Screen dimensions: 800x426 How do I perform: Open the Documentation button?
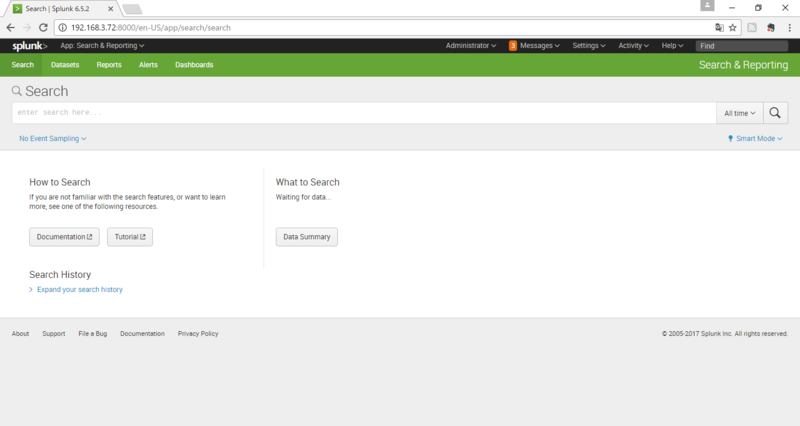[64, 237]
